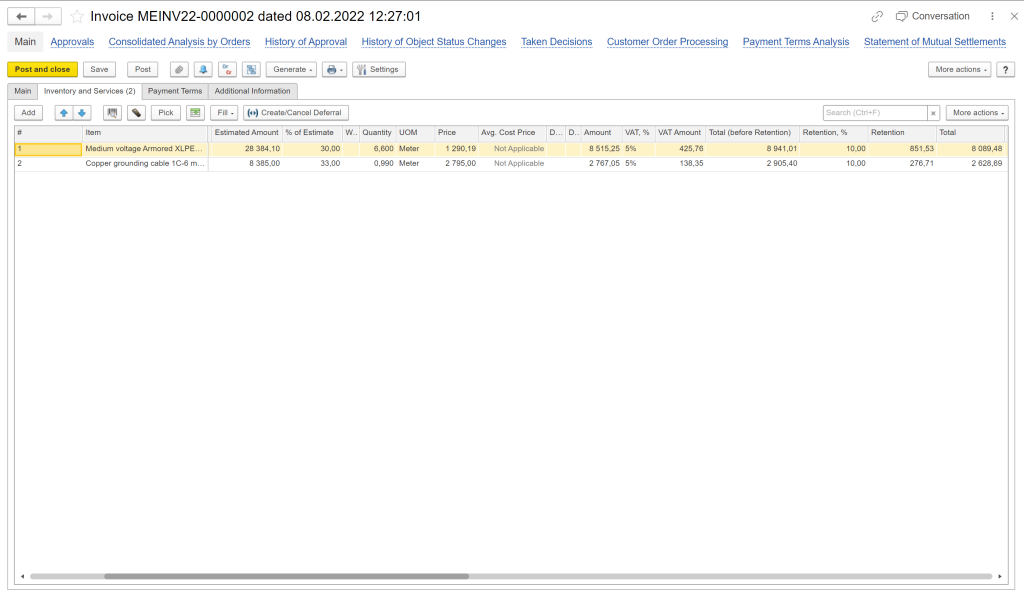
Task: Click Create/Cancel Deferral
Action: [x=296, y=113]
